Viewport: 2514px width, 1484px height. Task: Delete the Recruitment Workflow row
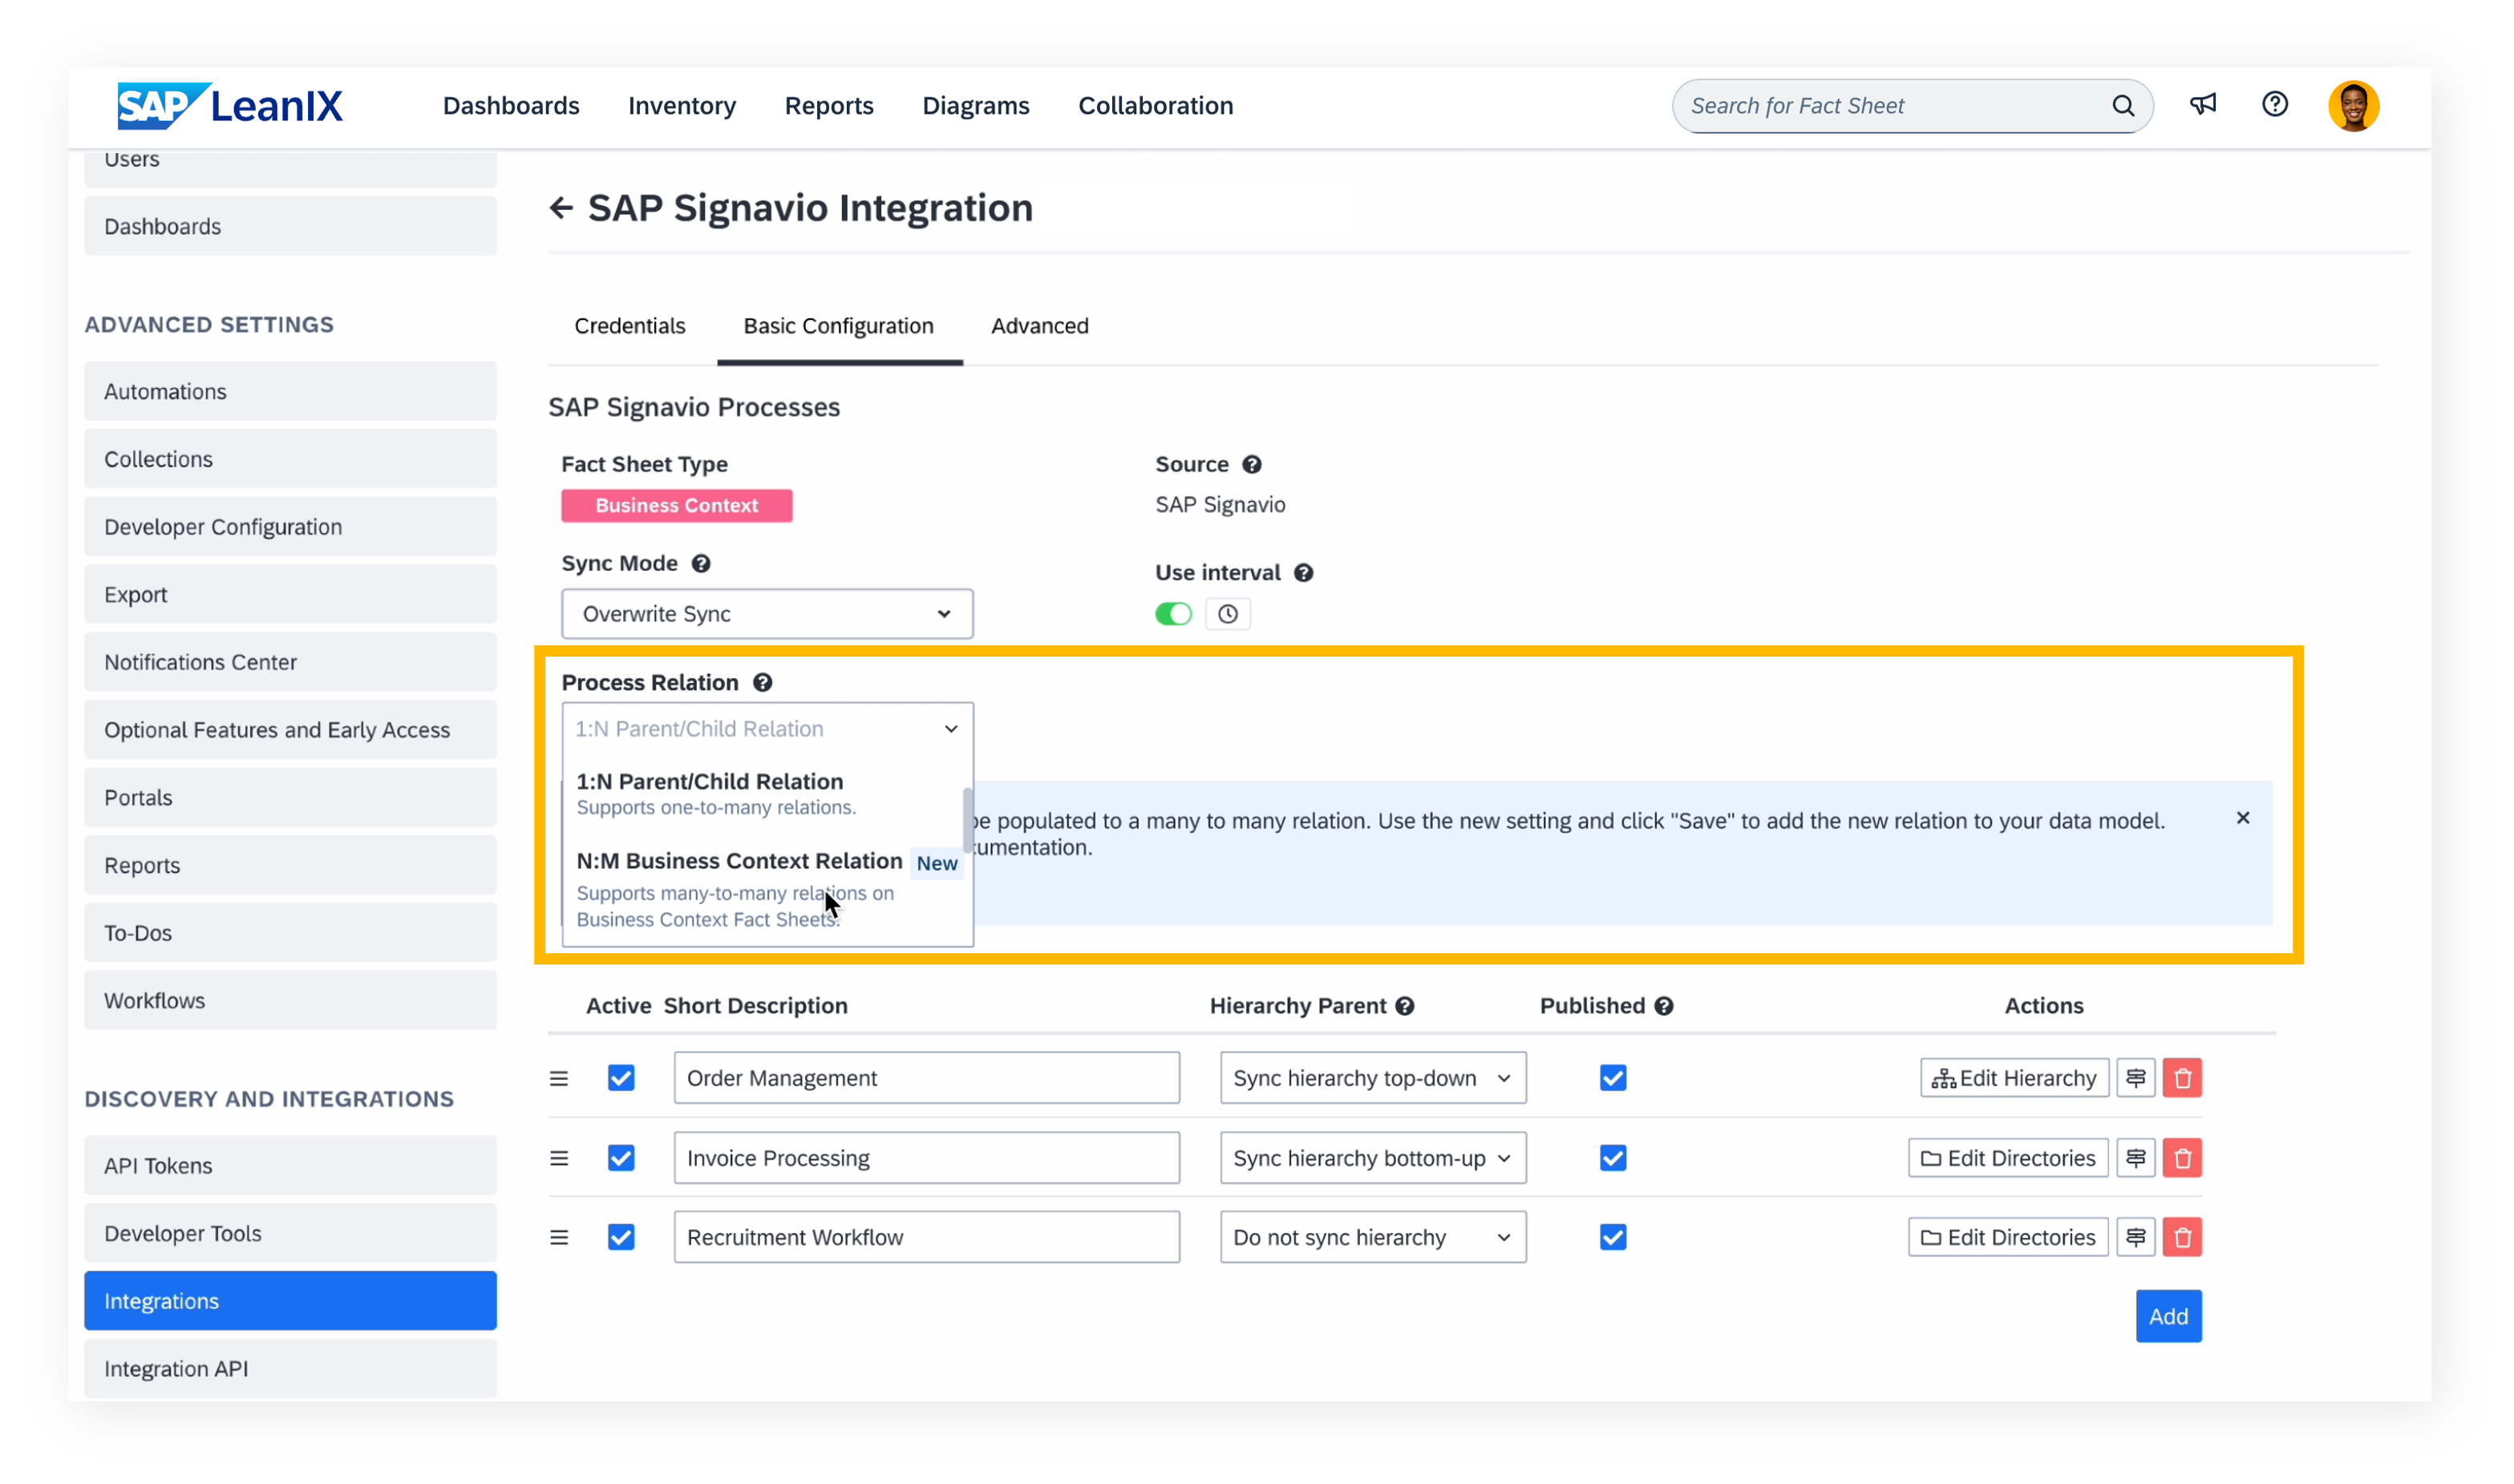point(2182,1237)
